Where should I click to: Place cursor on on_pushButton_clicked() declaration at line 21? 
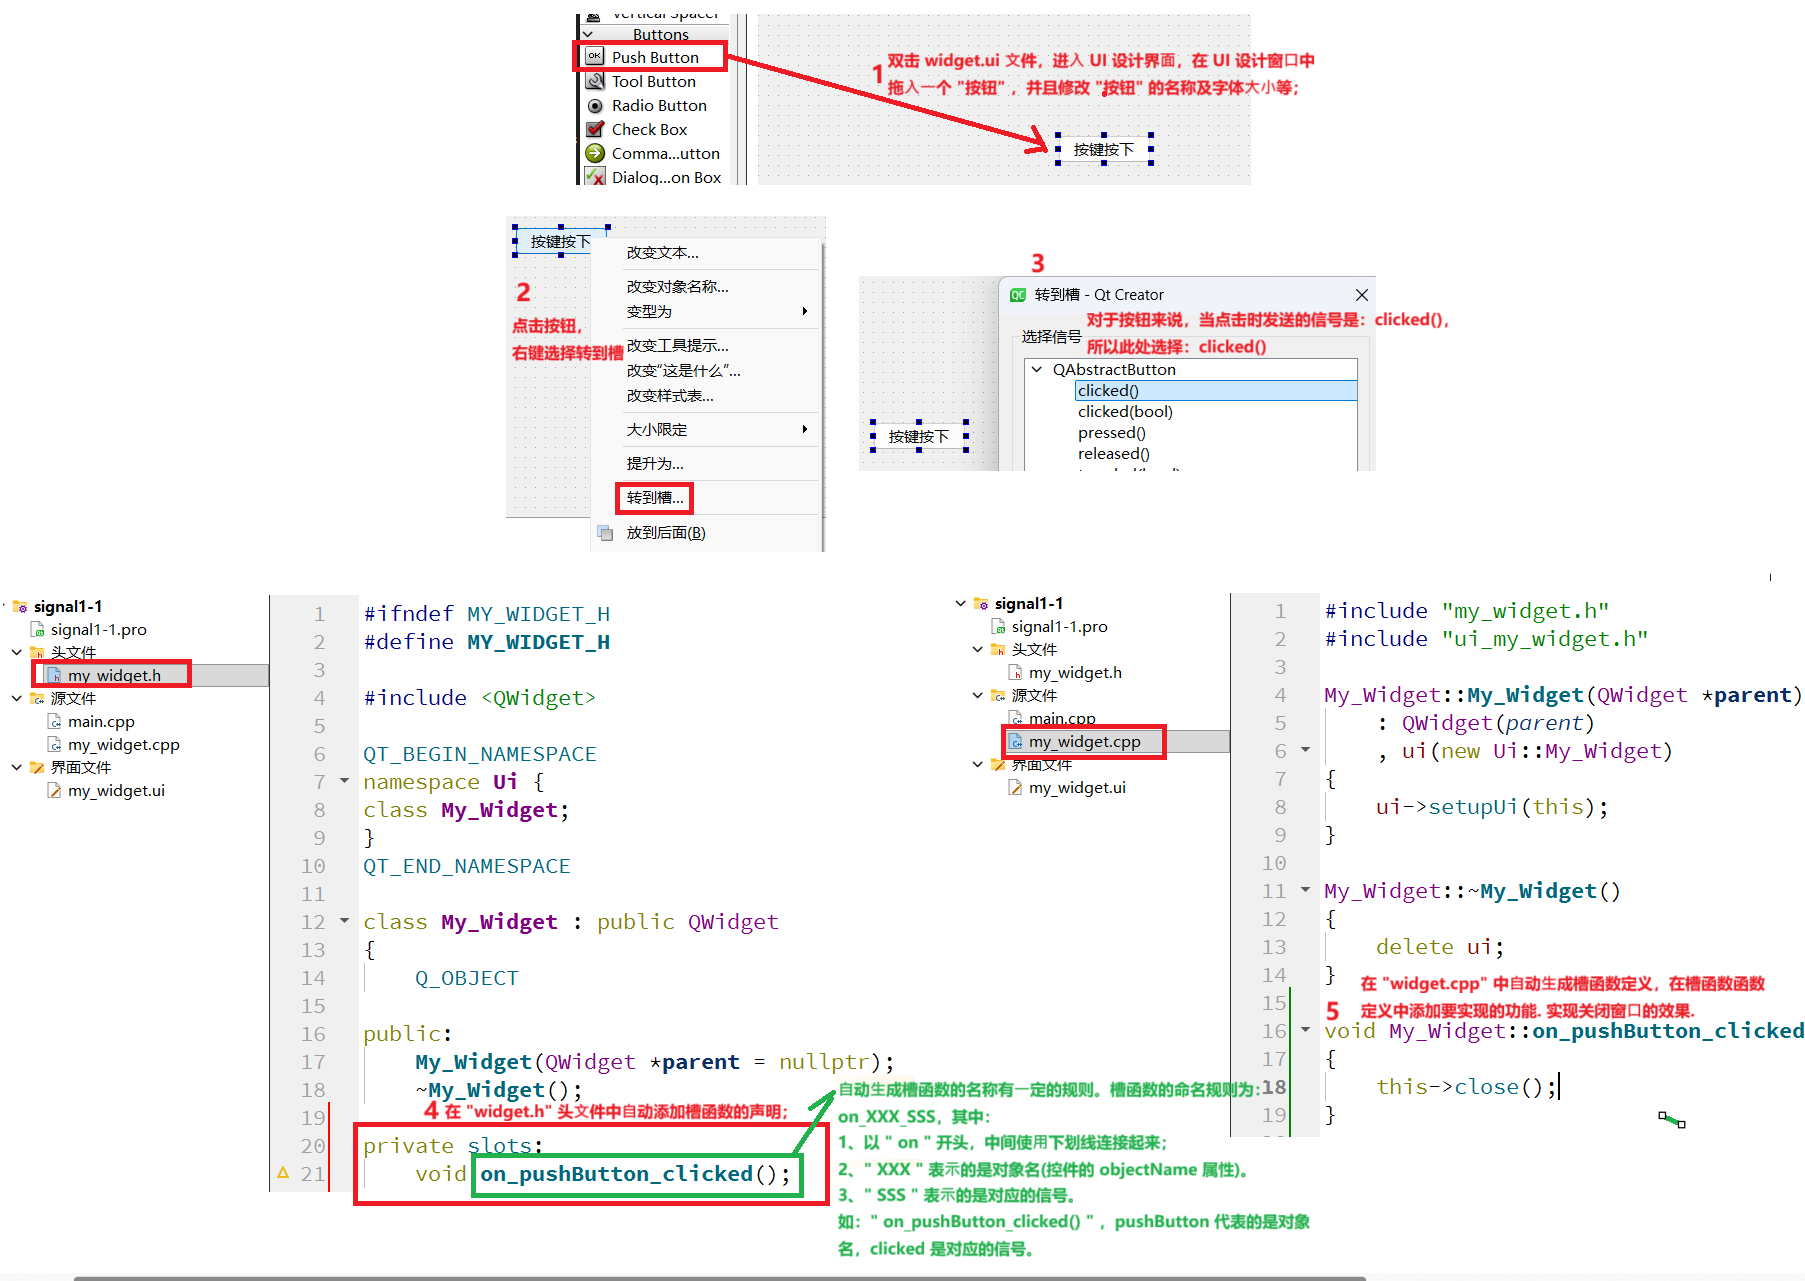[635, 1174]
